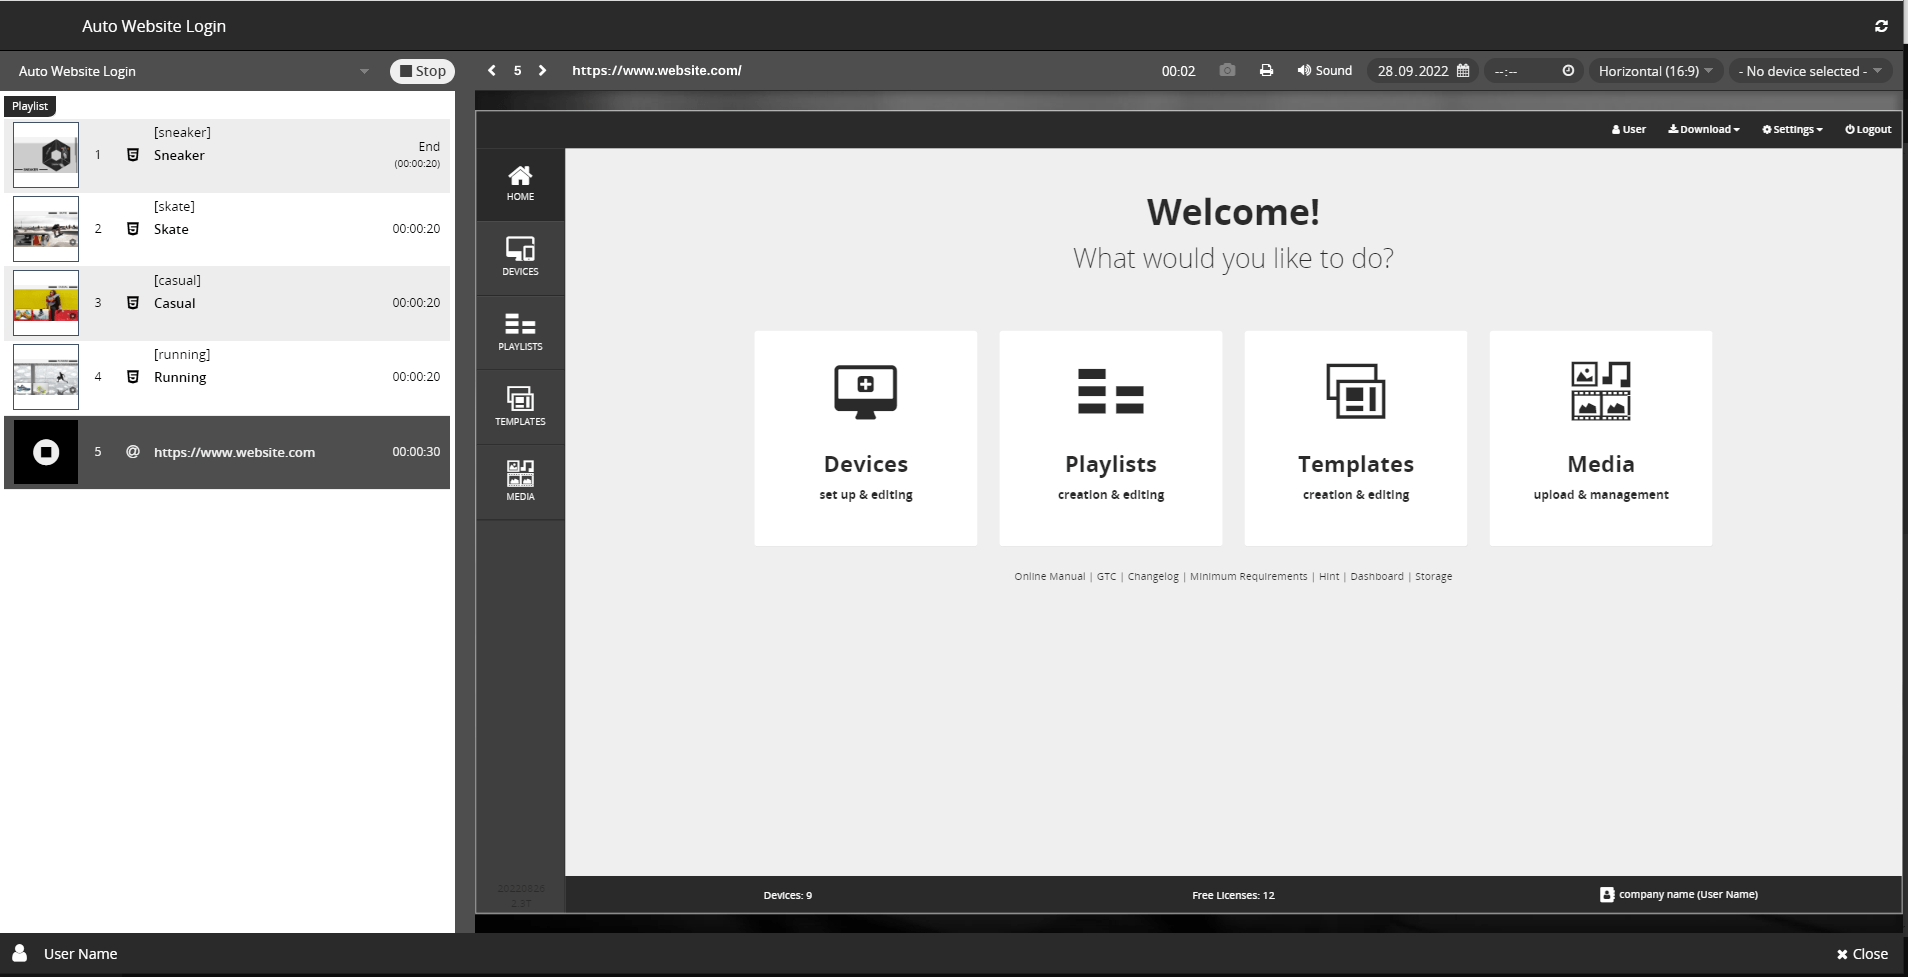The image size is (1908, 977).
Task: Toggle the Sound mute control
Action: (1324, 71)
